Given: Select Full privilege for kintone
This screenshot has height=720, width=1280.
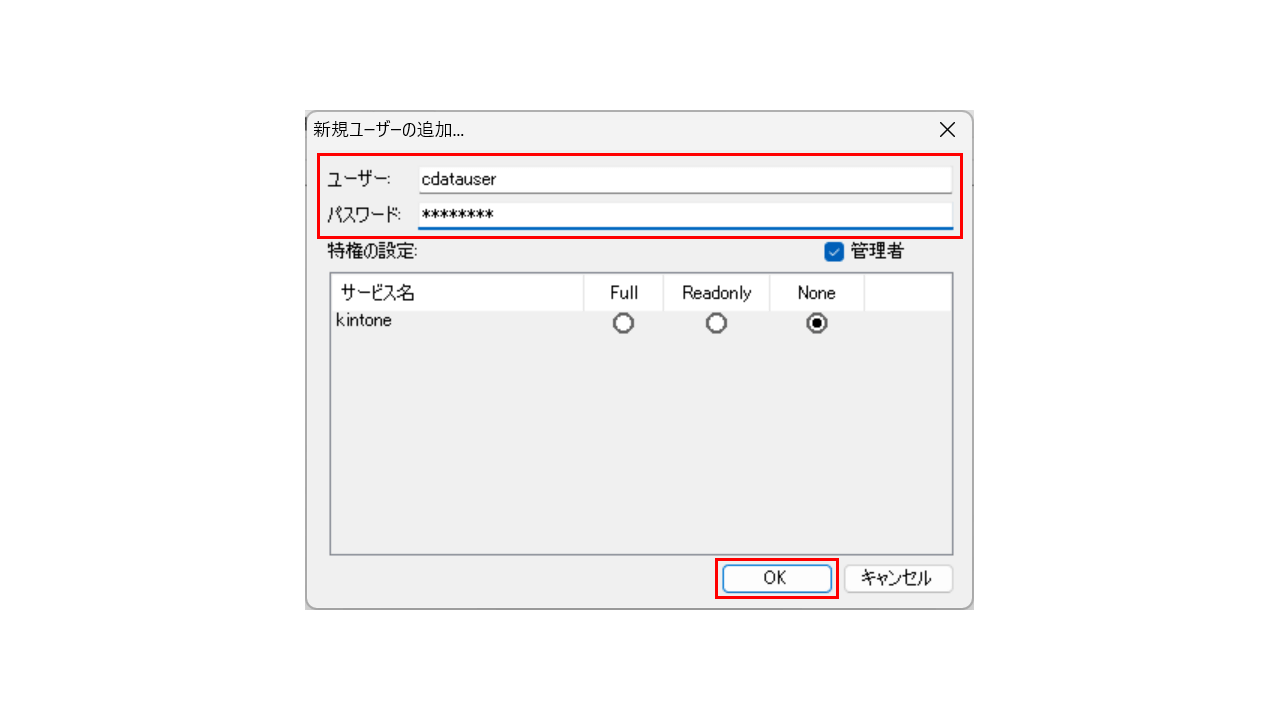Looking at the screenshot, I should [x=624, y=324].
